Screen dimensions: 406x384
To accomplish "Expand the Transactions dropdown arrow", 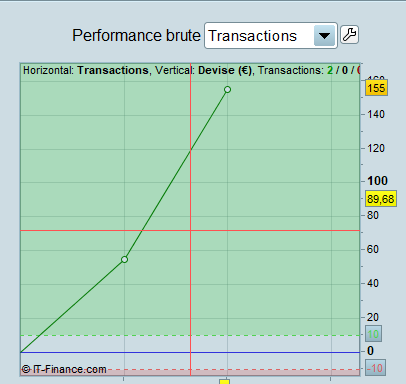I will tap(324, 36).
